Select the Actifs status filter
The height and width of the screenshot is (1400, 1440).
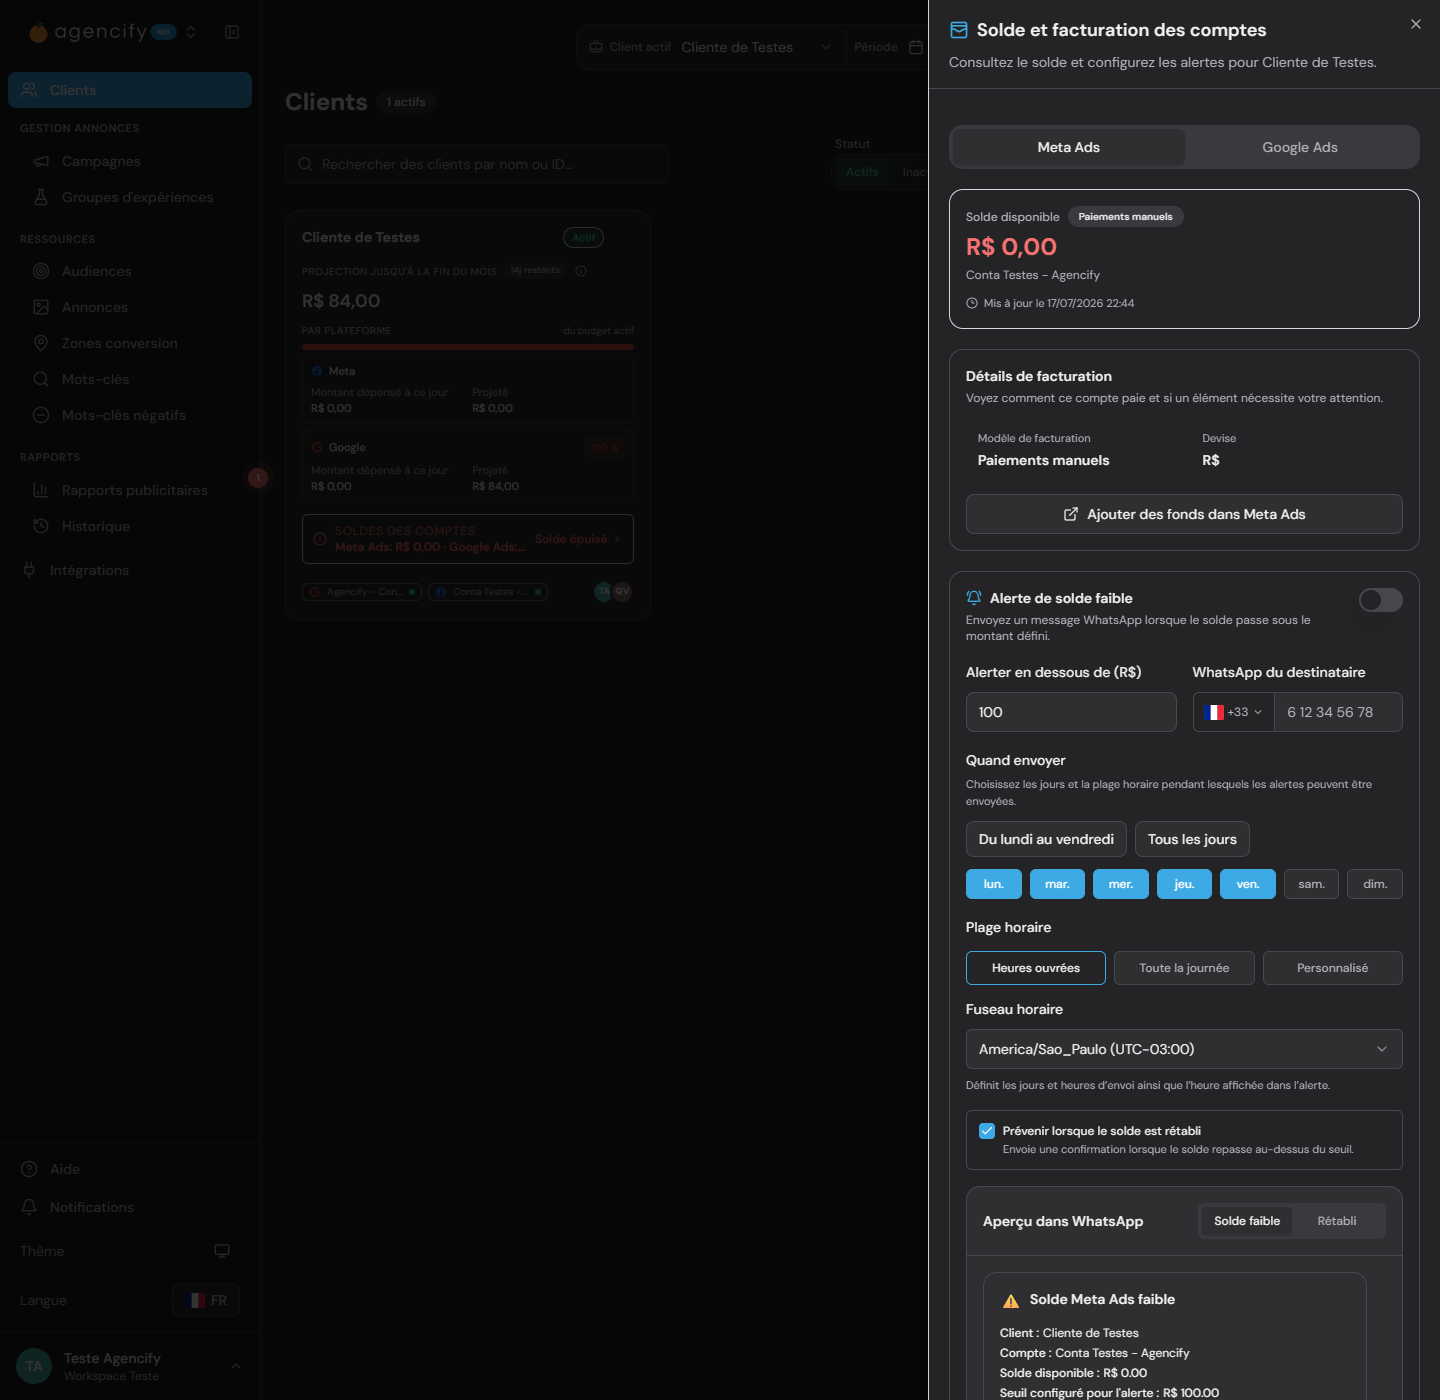point(861,172)
